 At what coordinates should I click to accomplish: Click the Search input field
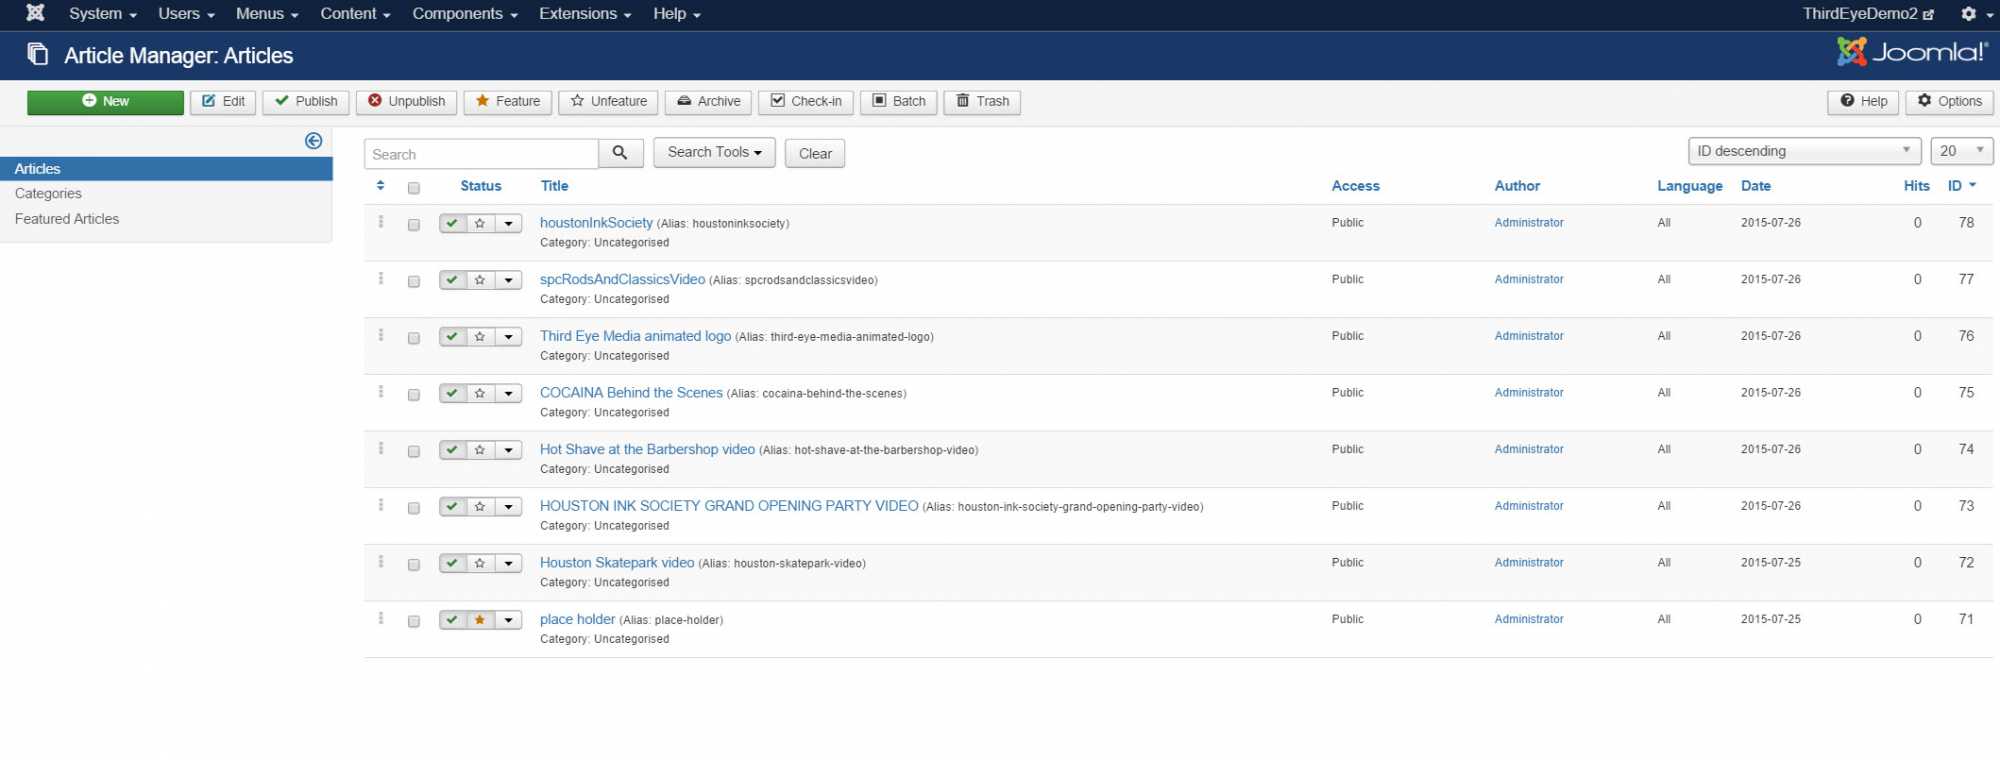[x=481, y=154]
